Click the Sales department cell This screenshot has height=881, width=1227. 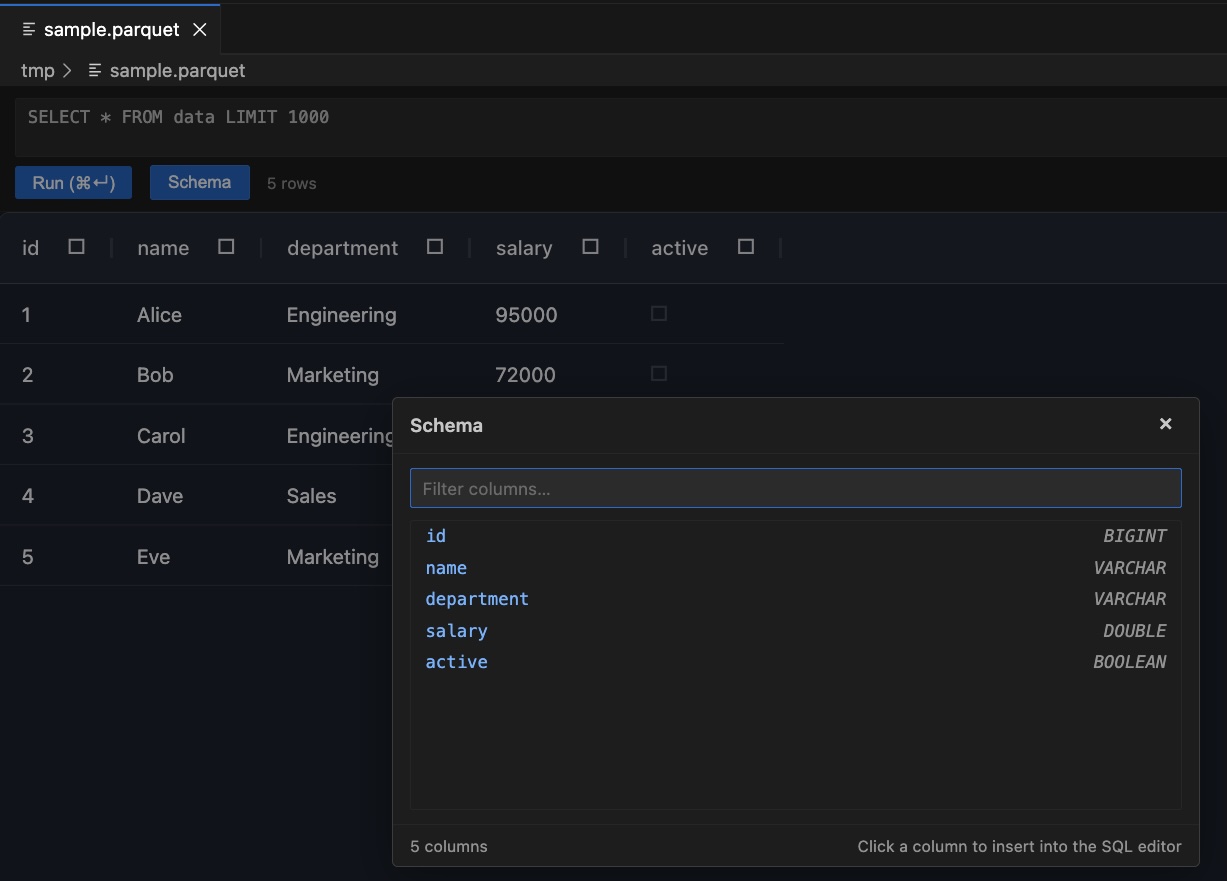click(311, 496)
